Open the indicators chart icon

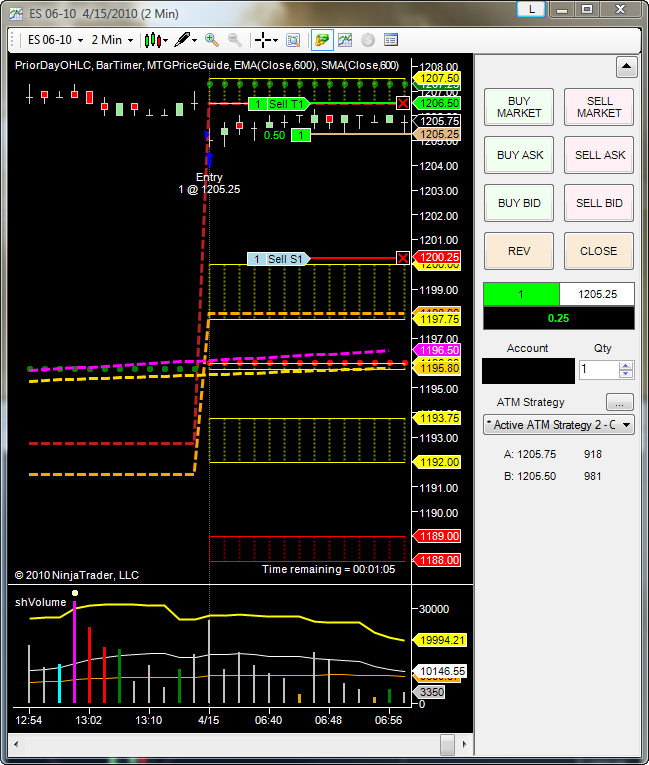345,40
